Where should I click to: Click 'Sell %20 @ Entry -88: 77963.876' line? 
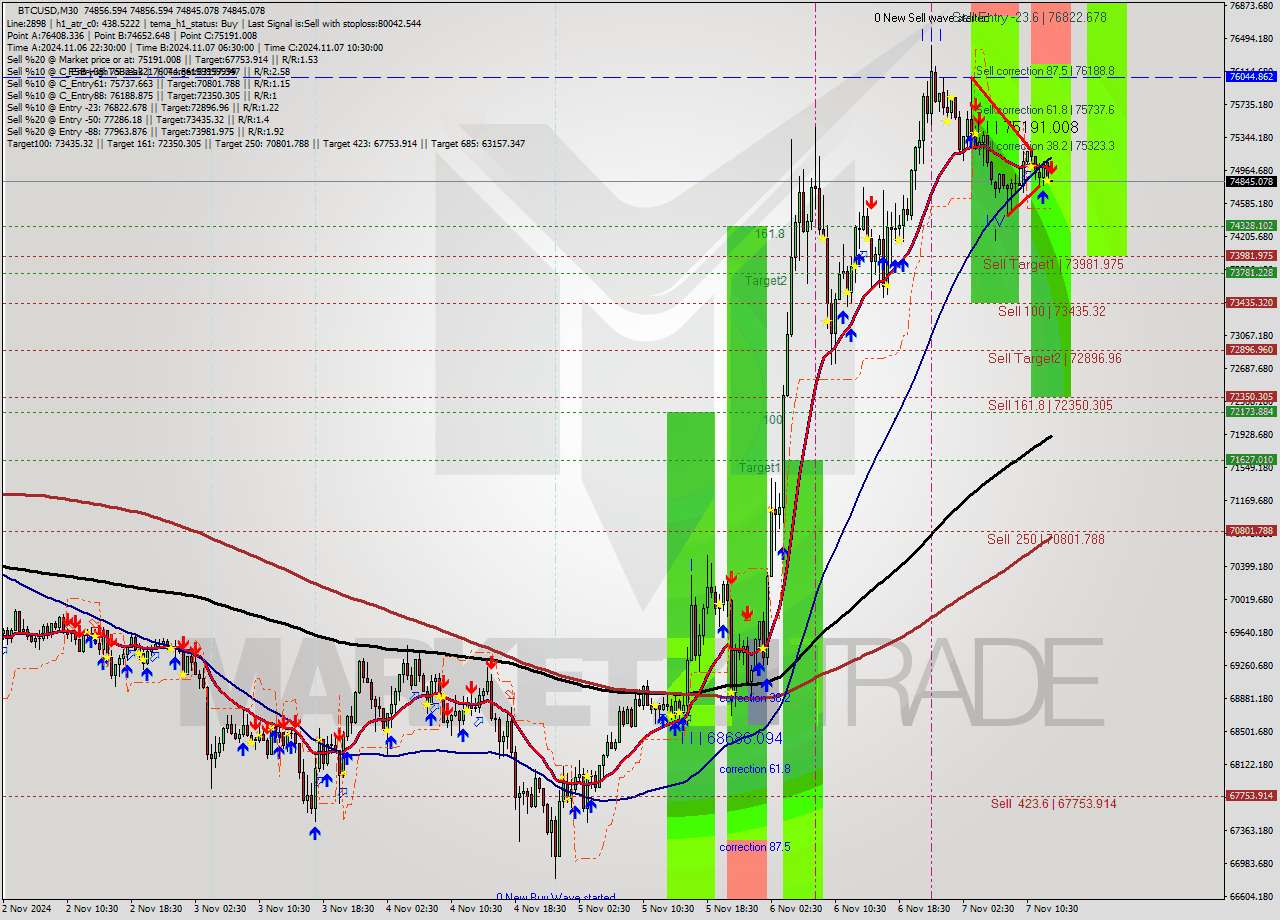[145, 131]
